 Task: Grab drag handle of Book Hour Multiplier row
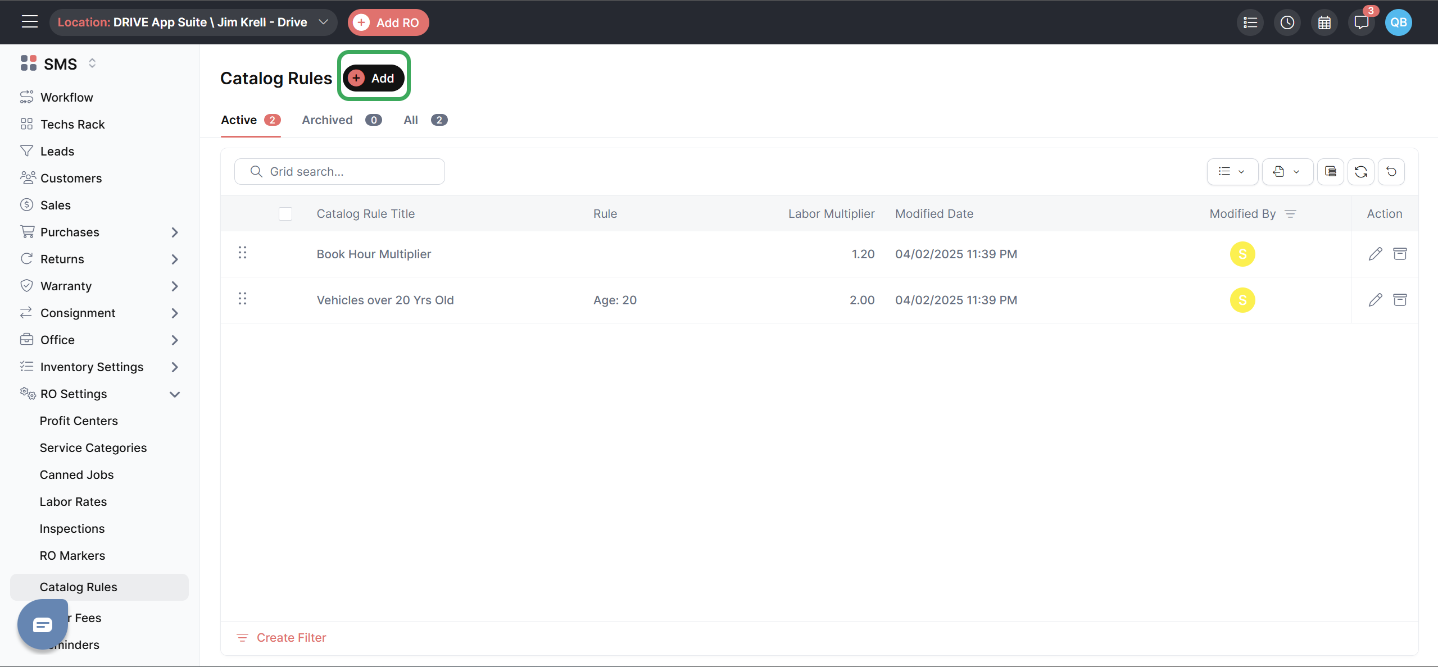click(x=242, y=253)
